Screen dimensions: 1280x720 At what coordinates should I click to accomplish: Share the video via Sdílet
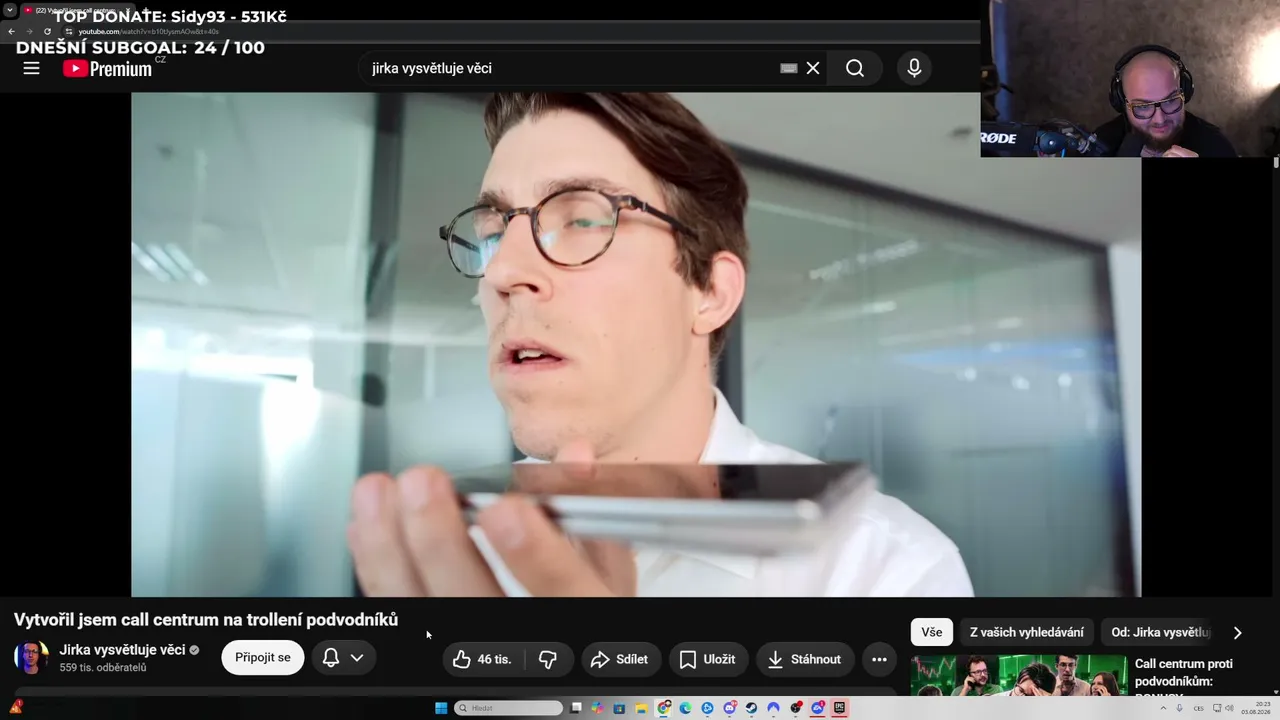pos(621,659)
